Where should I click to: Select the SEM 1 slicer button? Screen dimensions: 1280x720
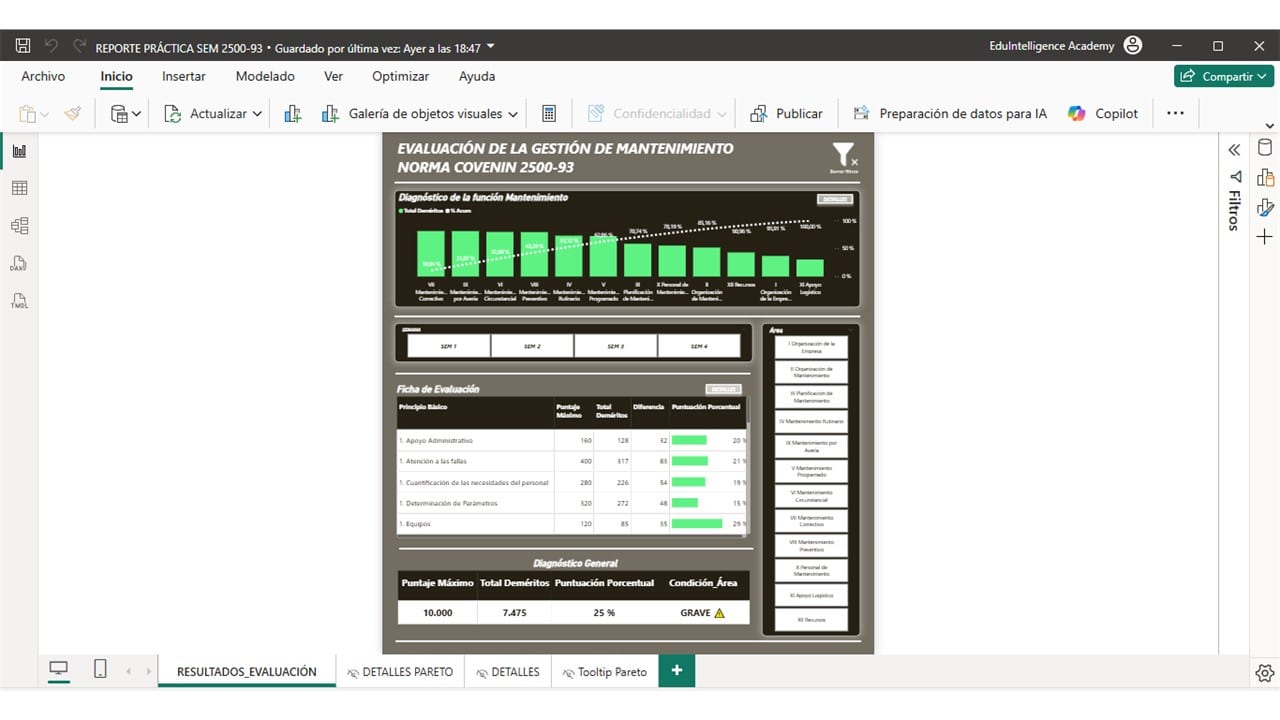coord(448,346)
